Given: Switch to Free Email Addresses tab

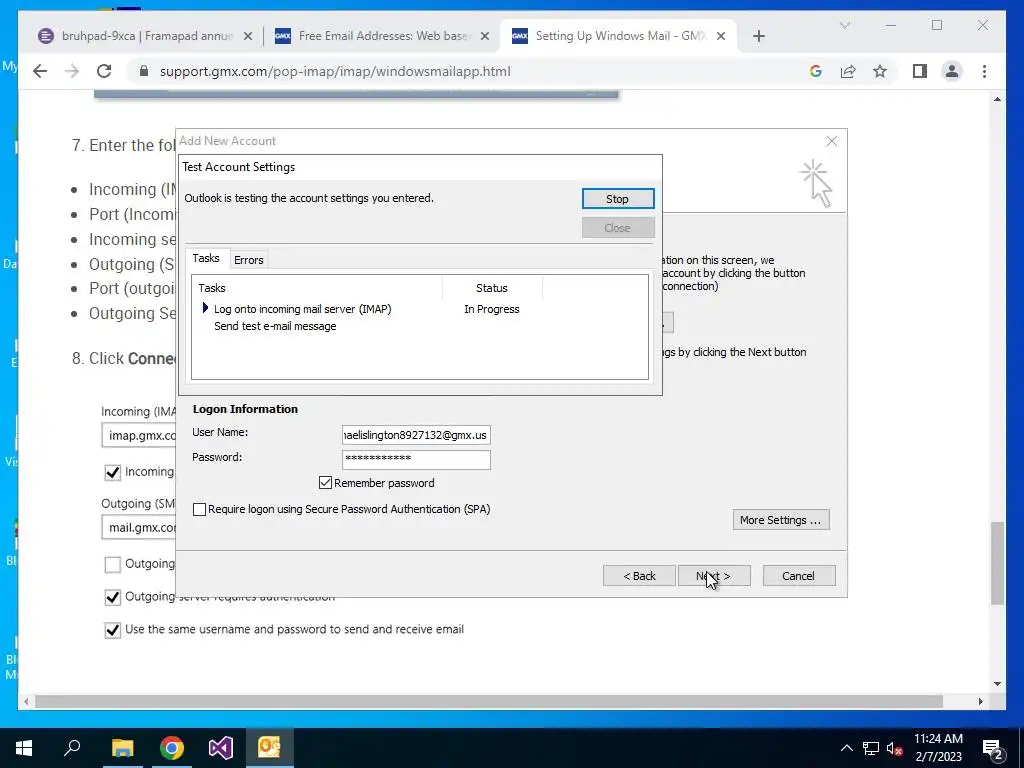Looking at the screenshot, I should click(382, 36).
